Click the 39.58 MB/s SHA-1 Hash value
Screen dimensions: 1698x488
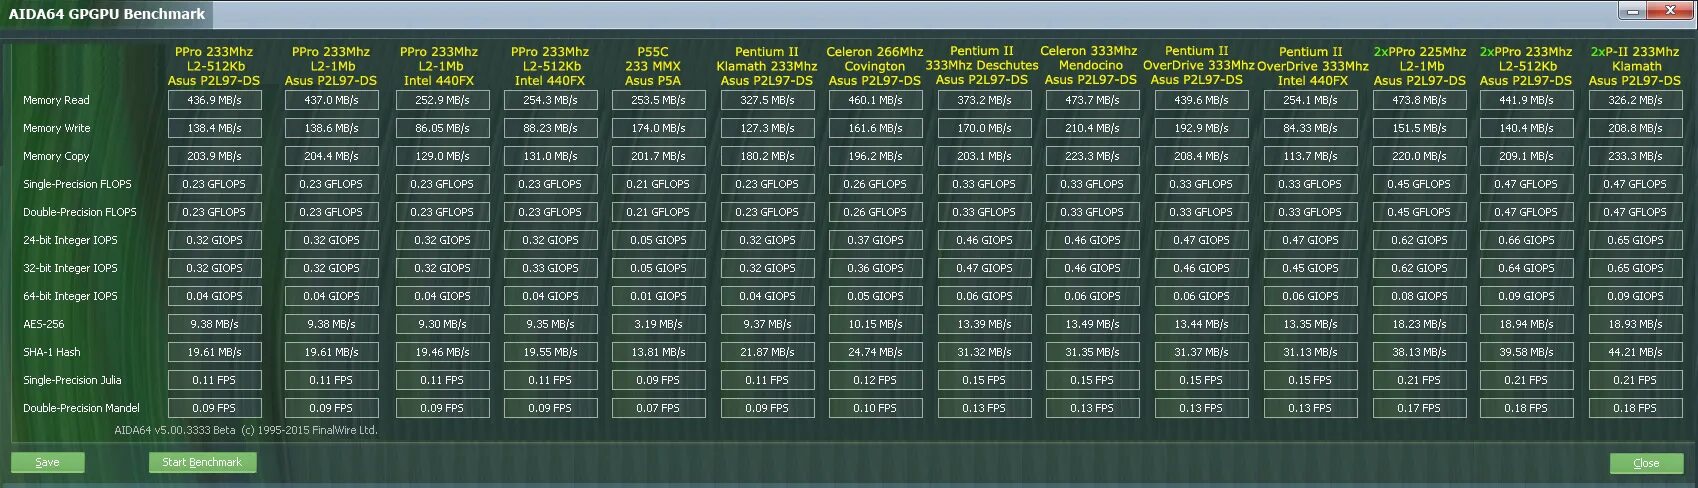click(1526, 352)
